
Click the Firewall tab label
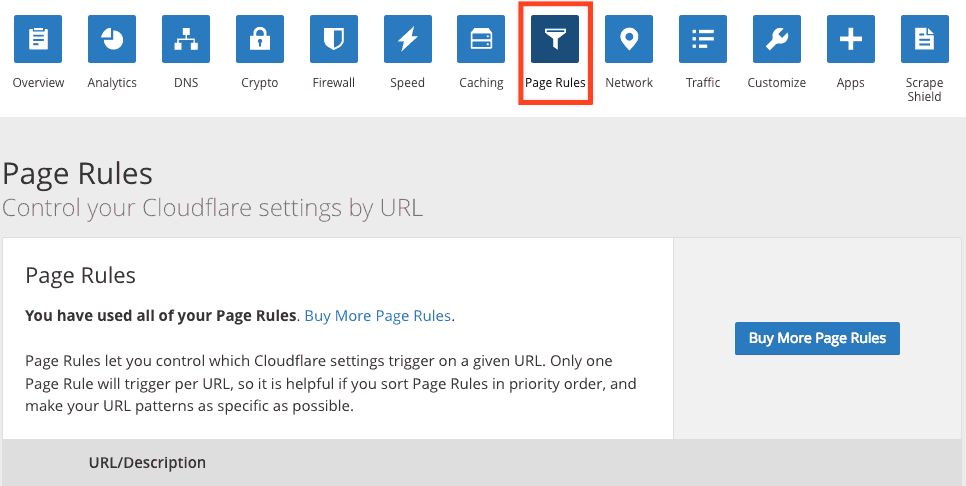click(x=334, y=83)
